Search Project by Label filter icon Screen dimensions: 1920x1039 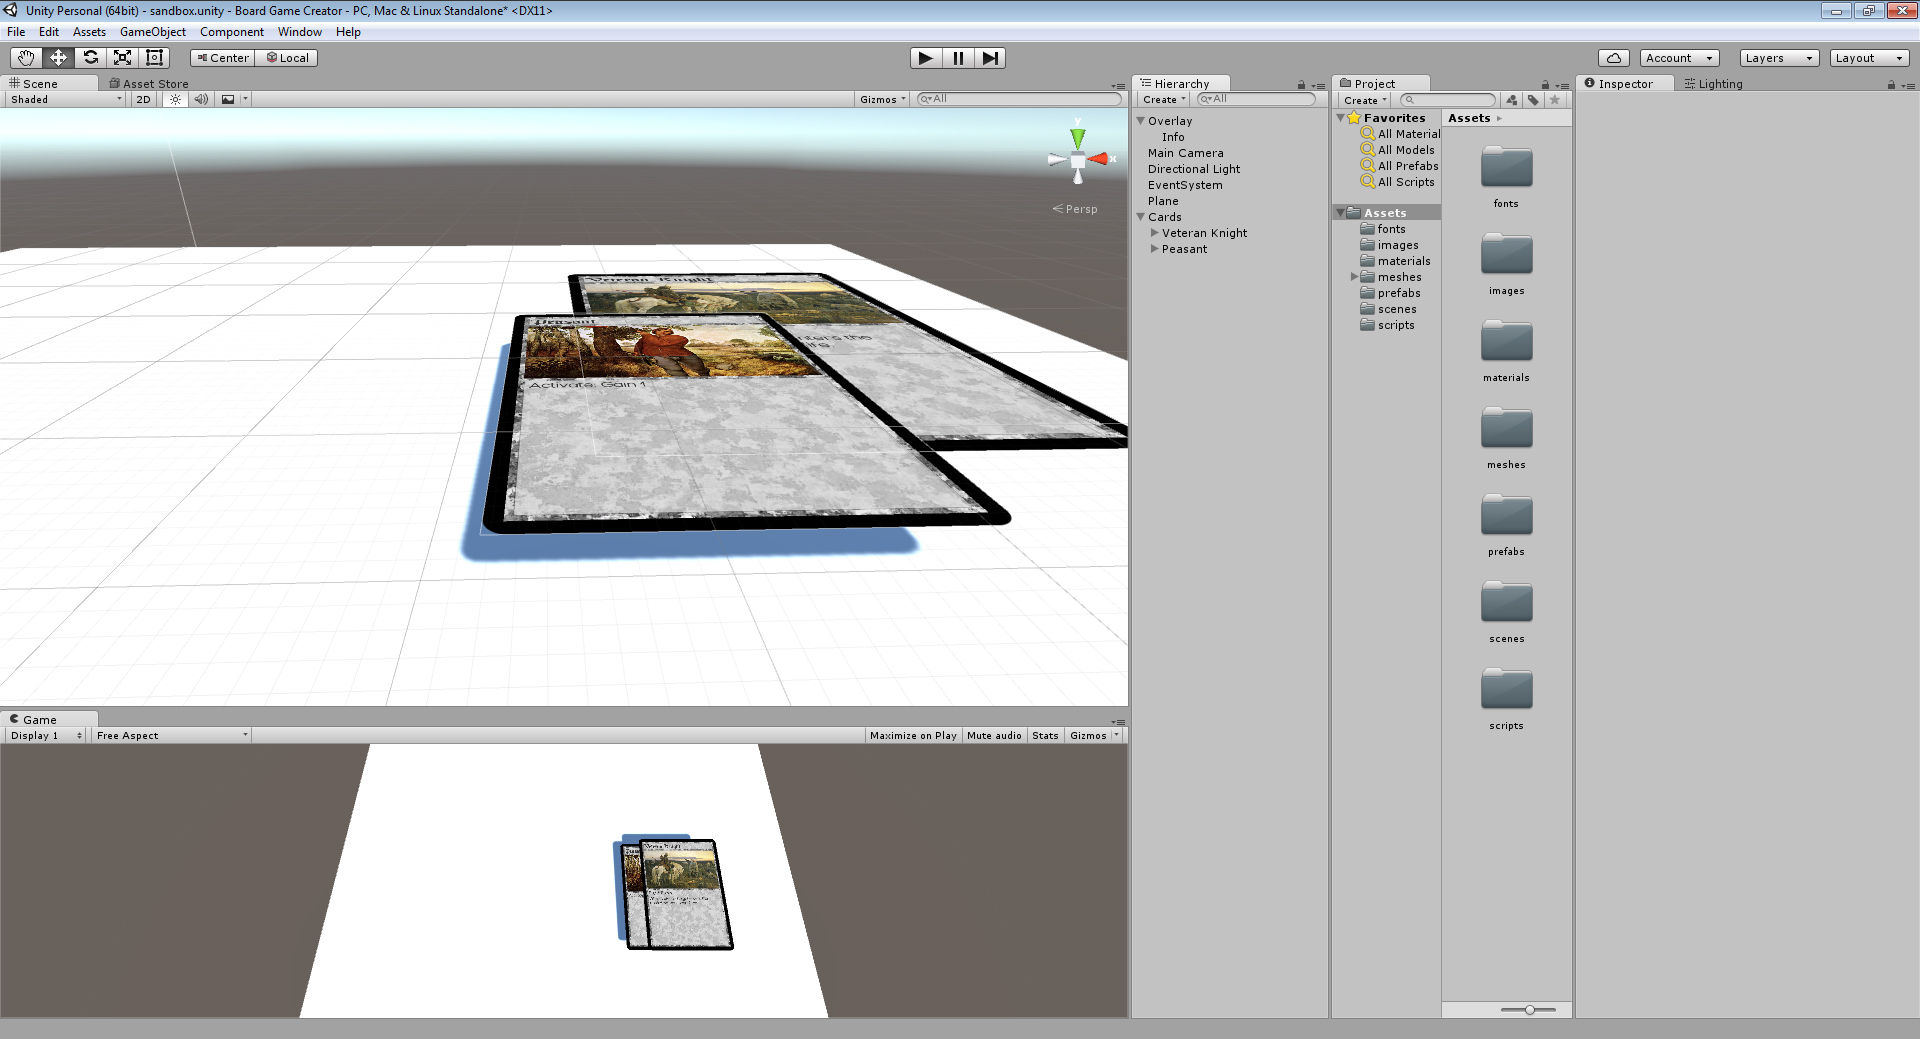point(1533,100)
